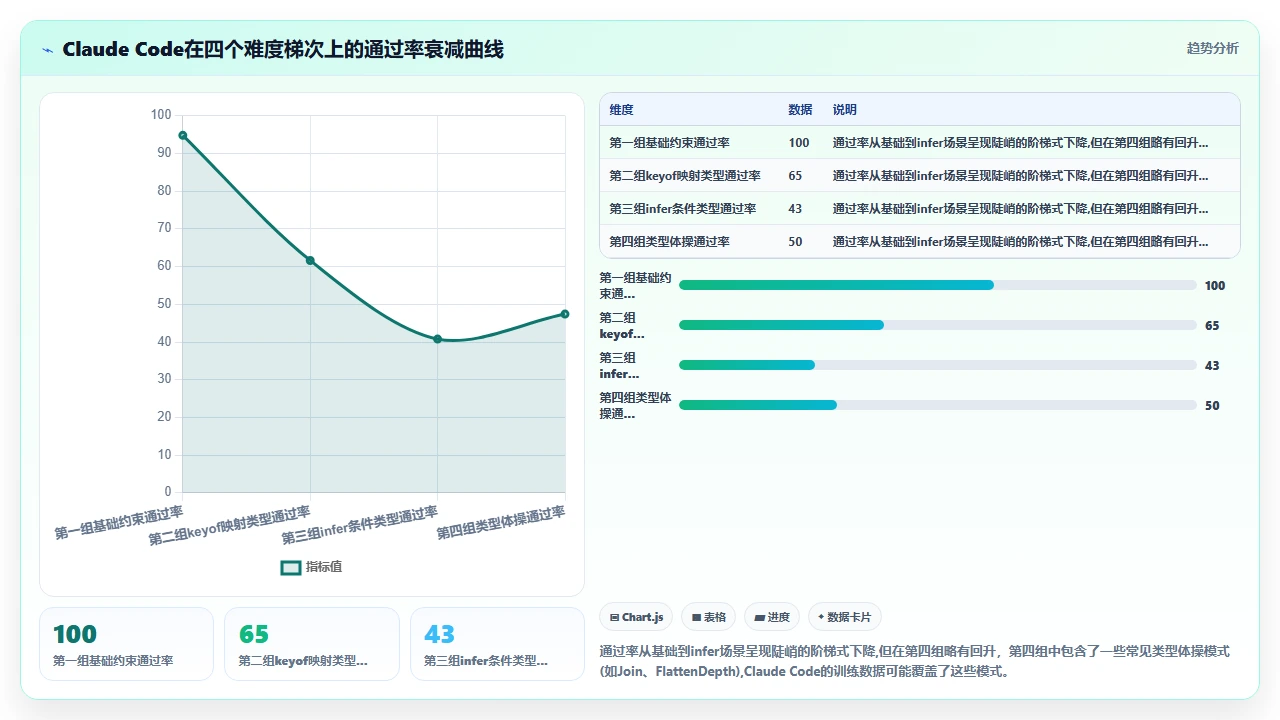
Task: Click the x-axis label 第一组基础约束通过率
Action: (119, 523)
